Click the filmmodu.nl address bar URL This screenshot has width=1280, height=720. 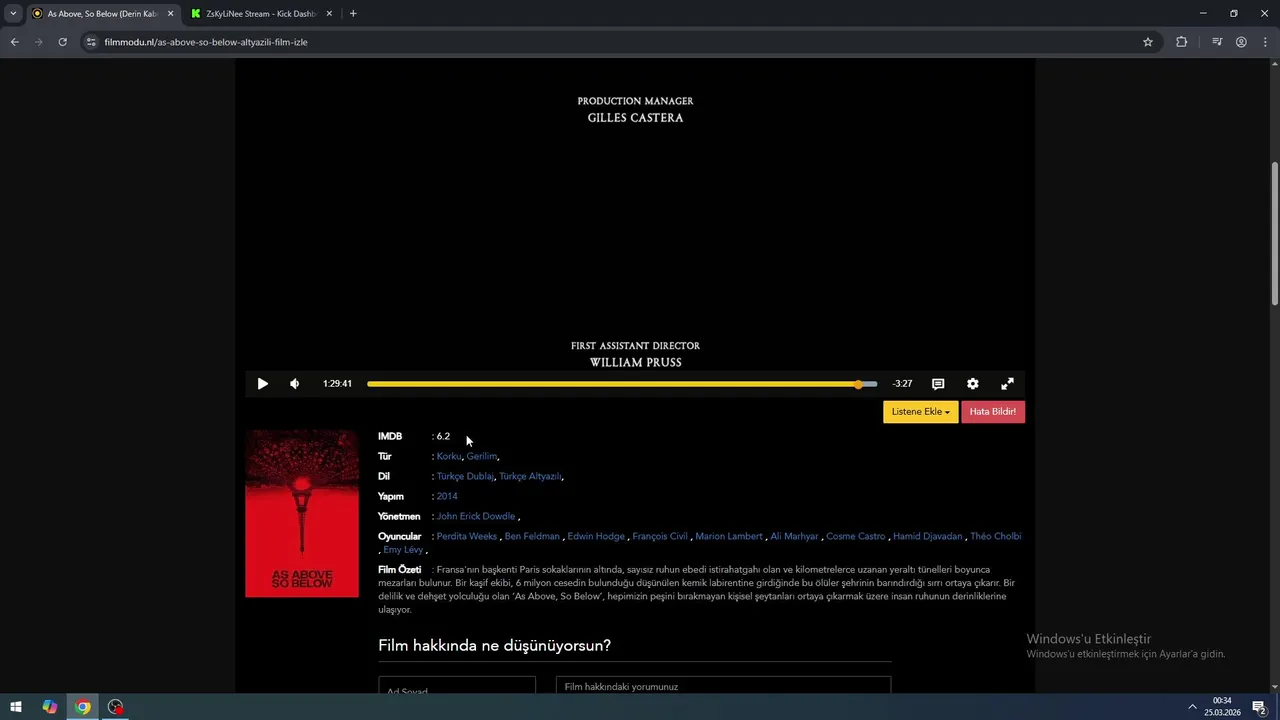[x=206, y=43]
